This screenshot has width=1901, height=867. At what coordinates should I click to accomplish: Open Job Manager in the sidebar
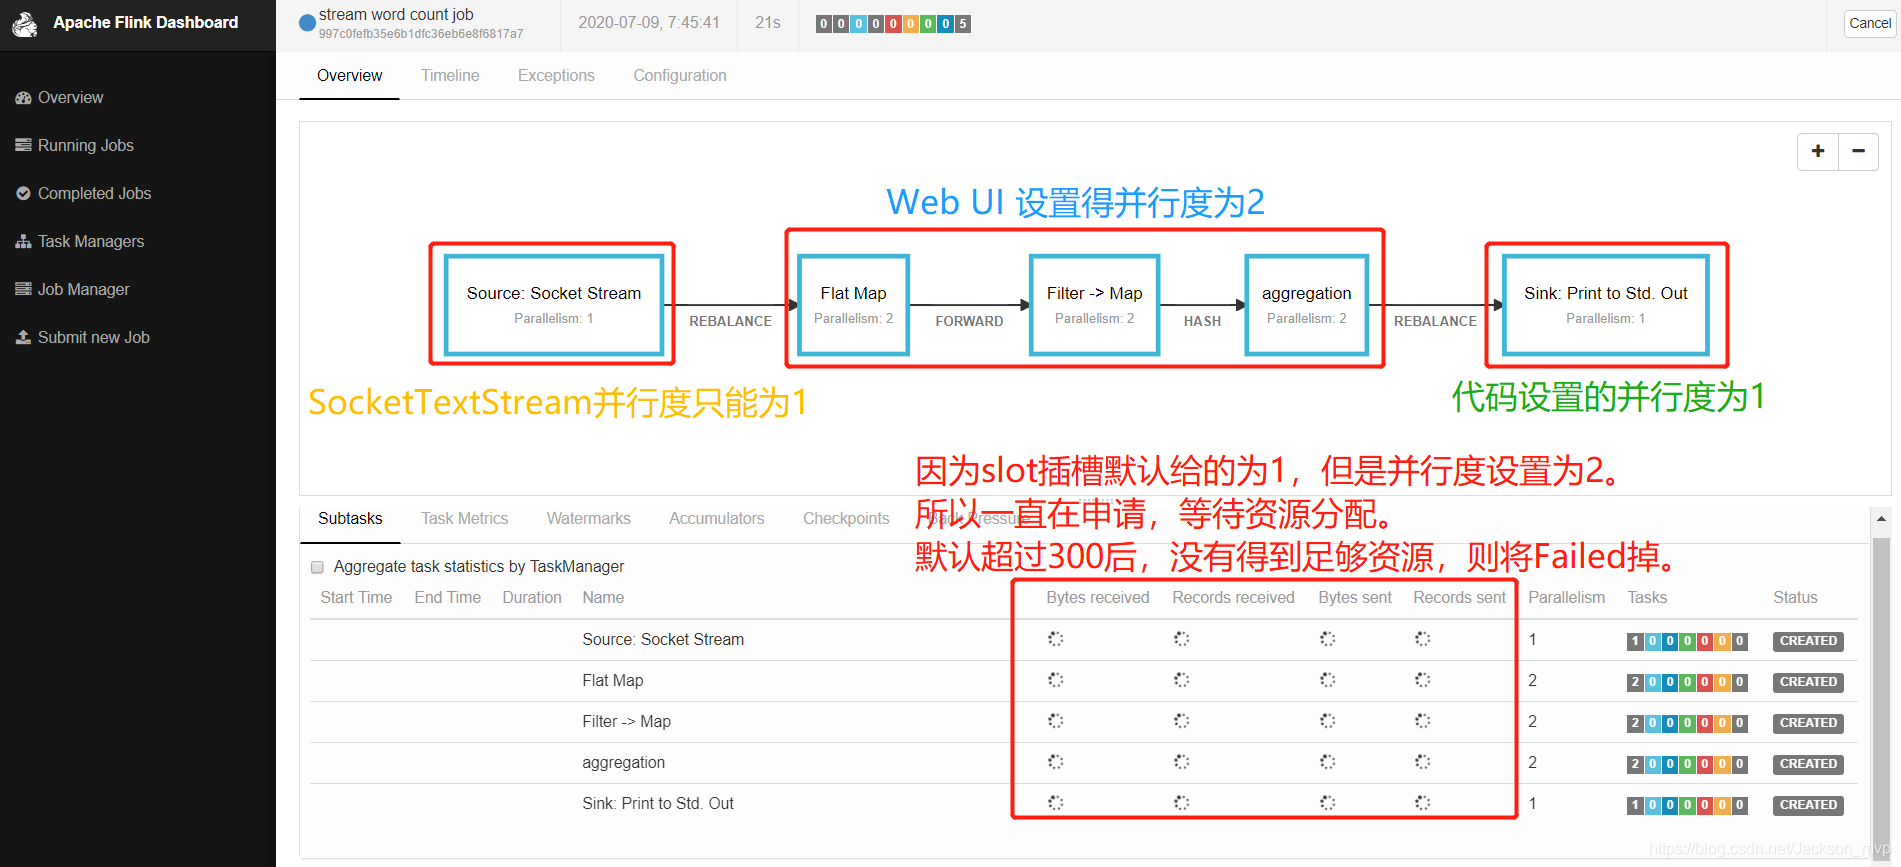click(84, 290)
